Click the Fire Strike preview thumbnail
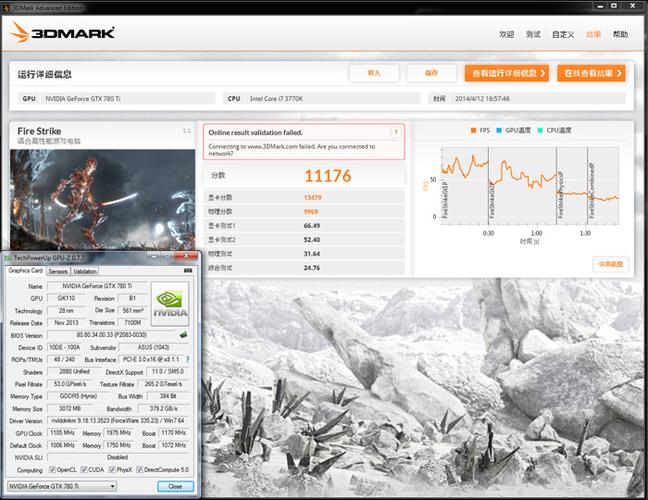648x500 pixels. 102,200
